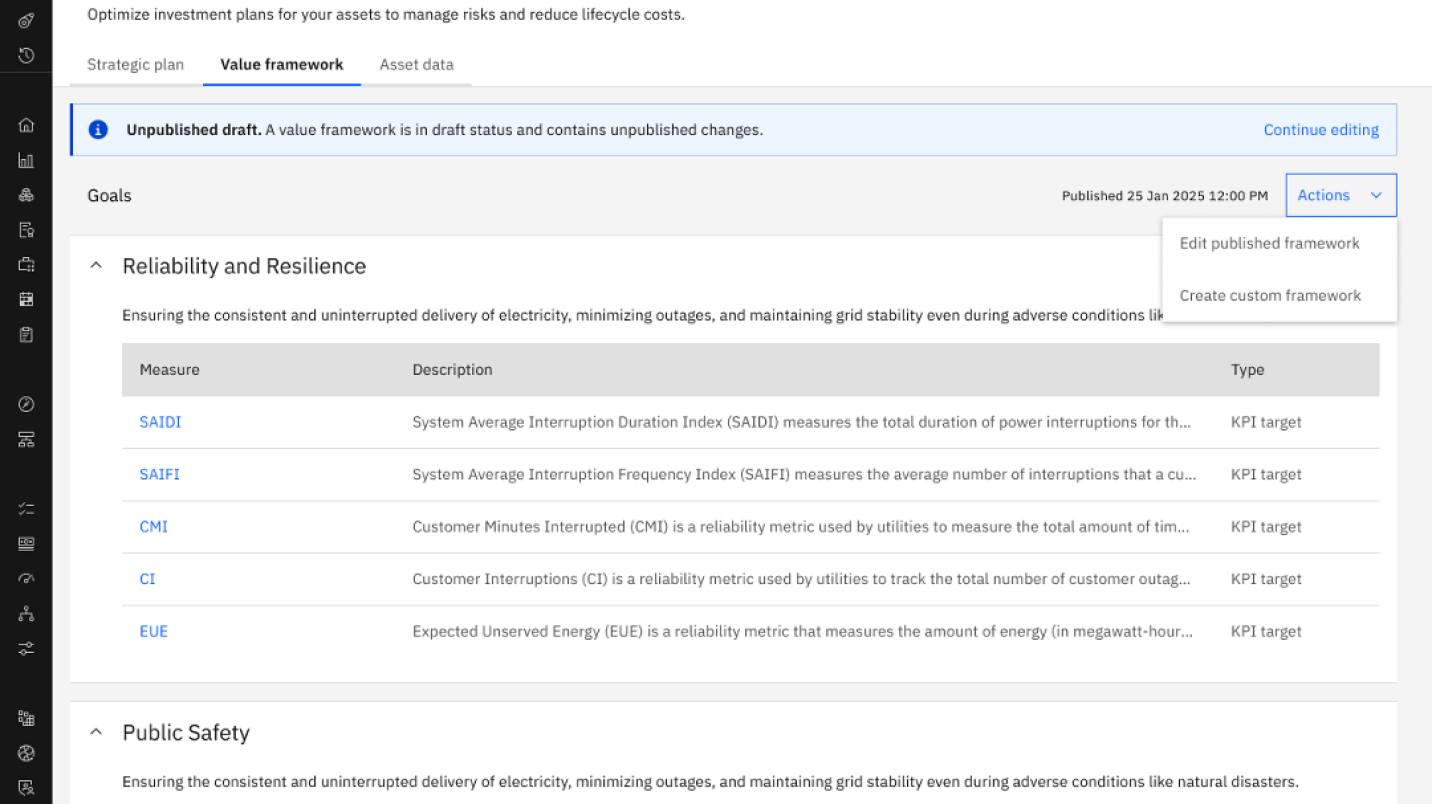Open the recent history clock icon
Screen dimensions: 1432x804
coord(26,55)
